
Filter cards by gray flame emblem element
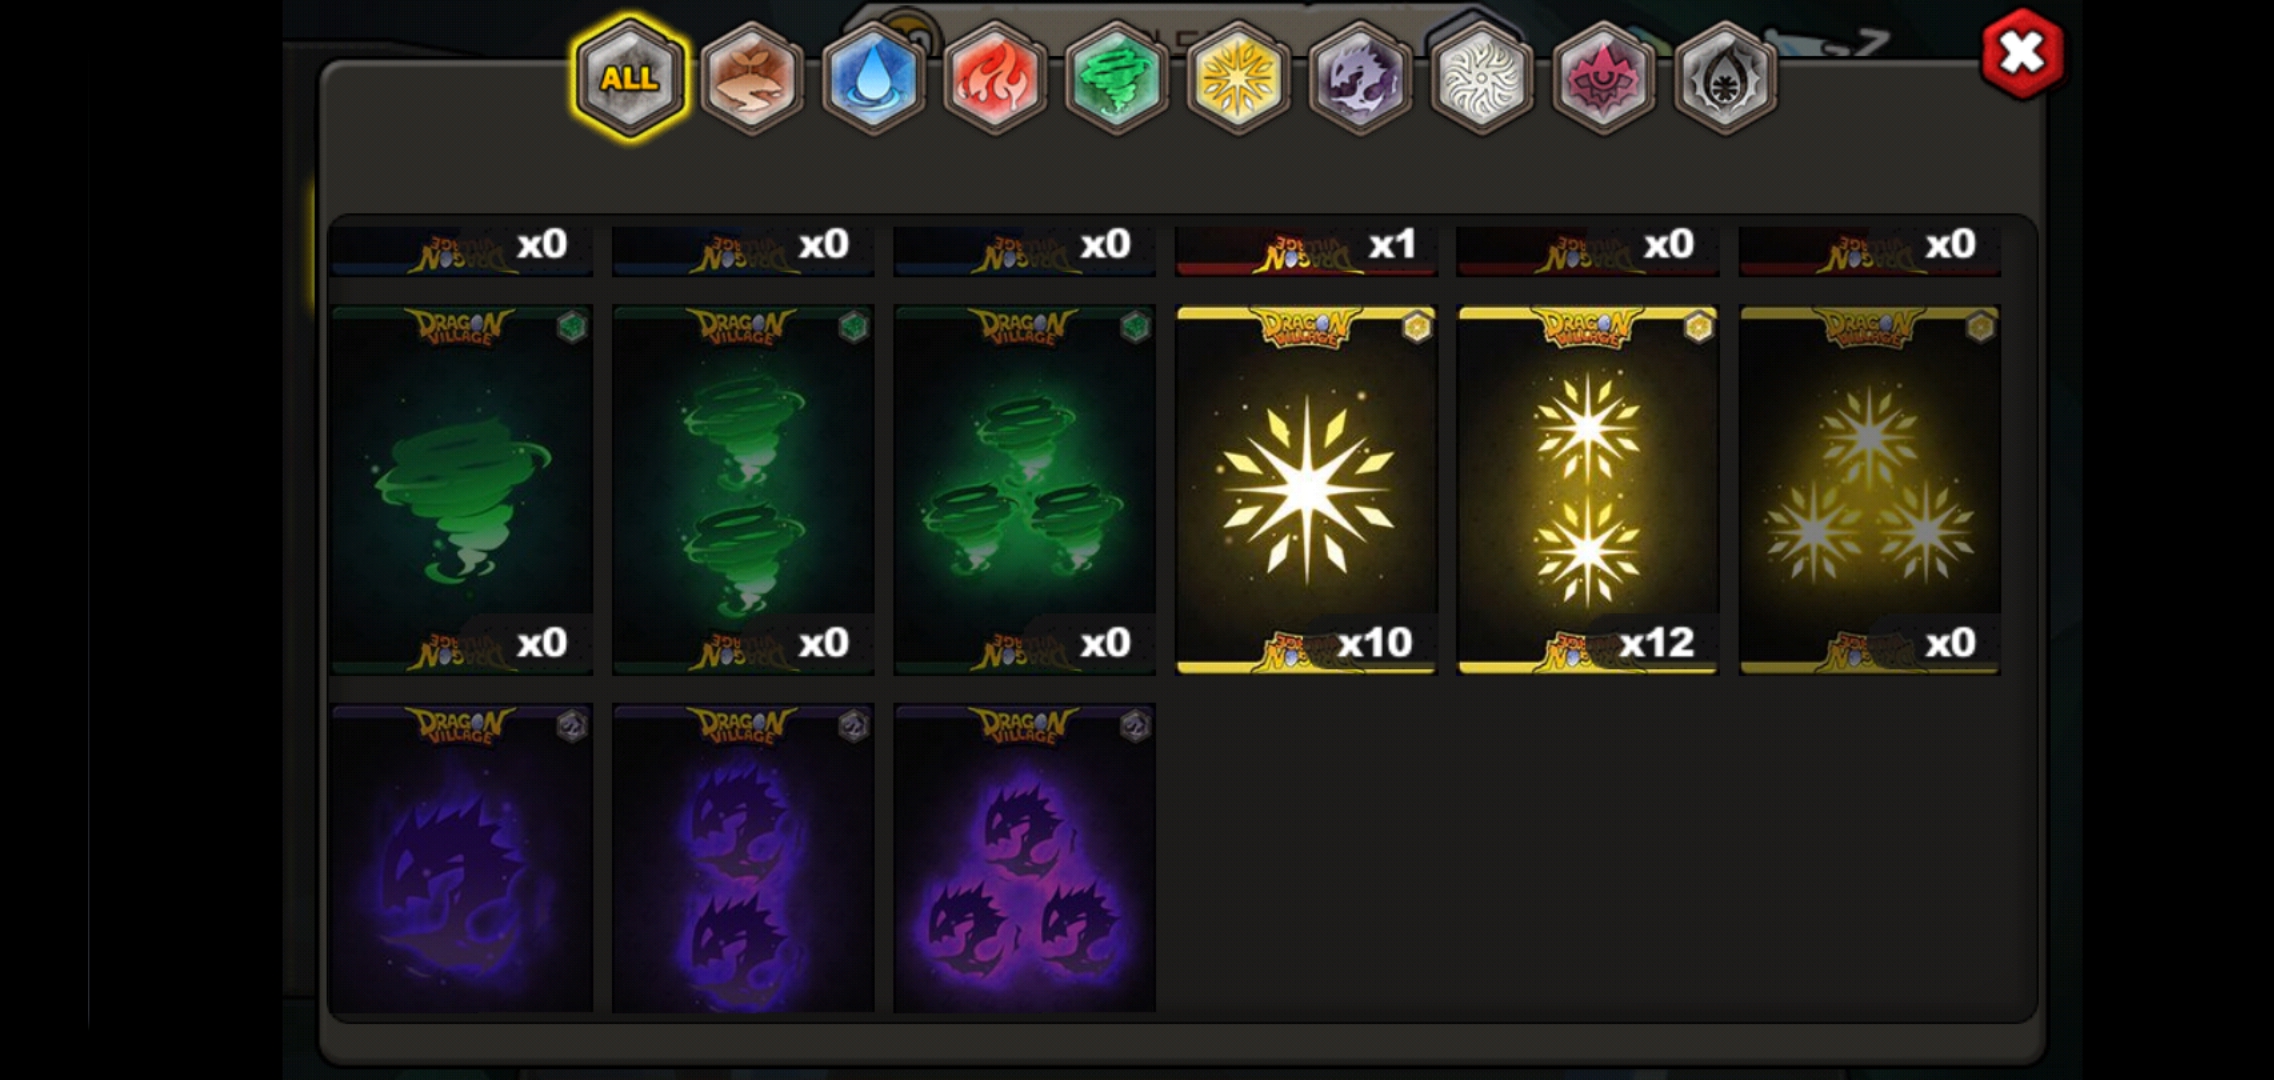(1725, 78)
